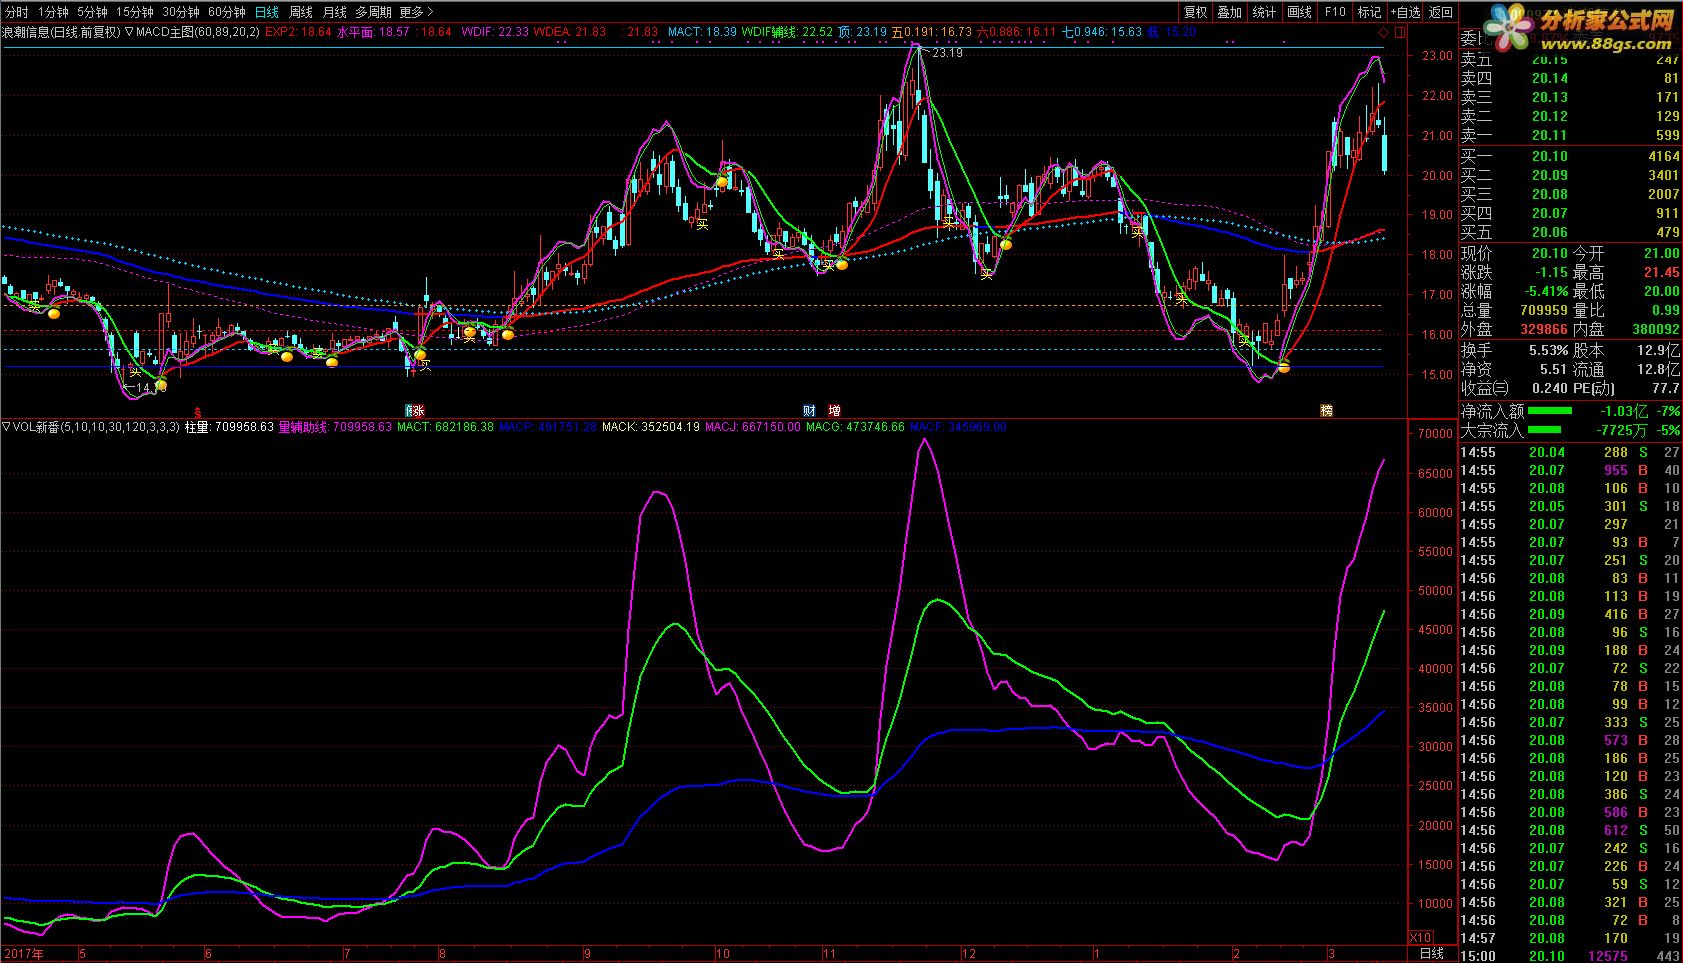Click the PE(动) 77.7 value
This screenshot has width=1683, height=963.
coord(1666,388)
